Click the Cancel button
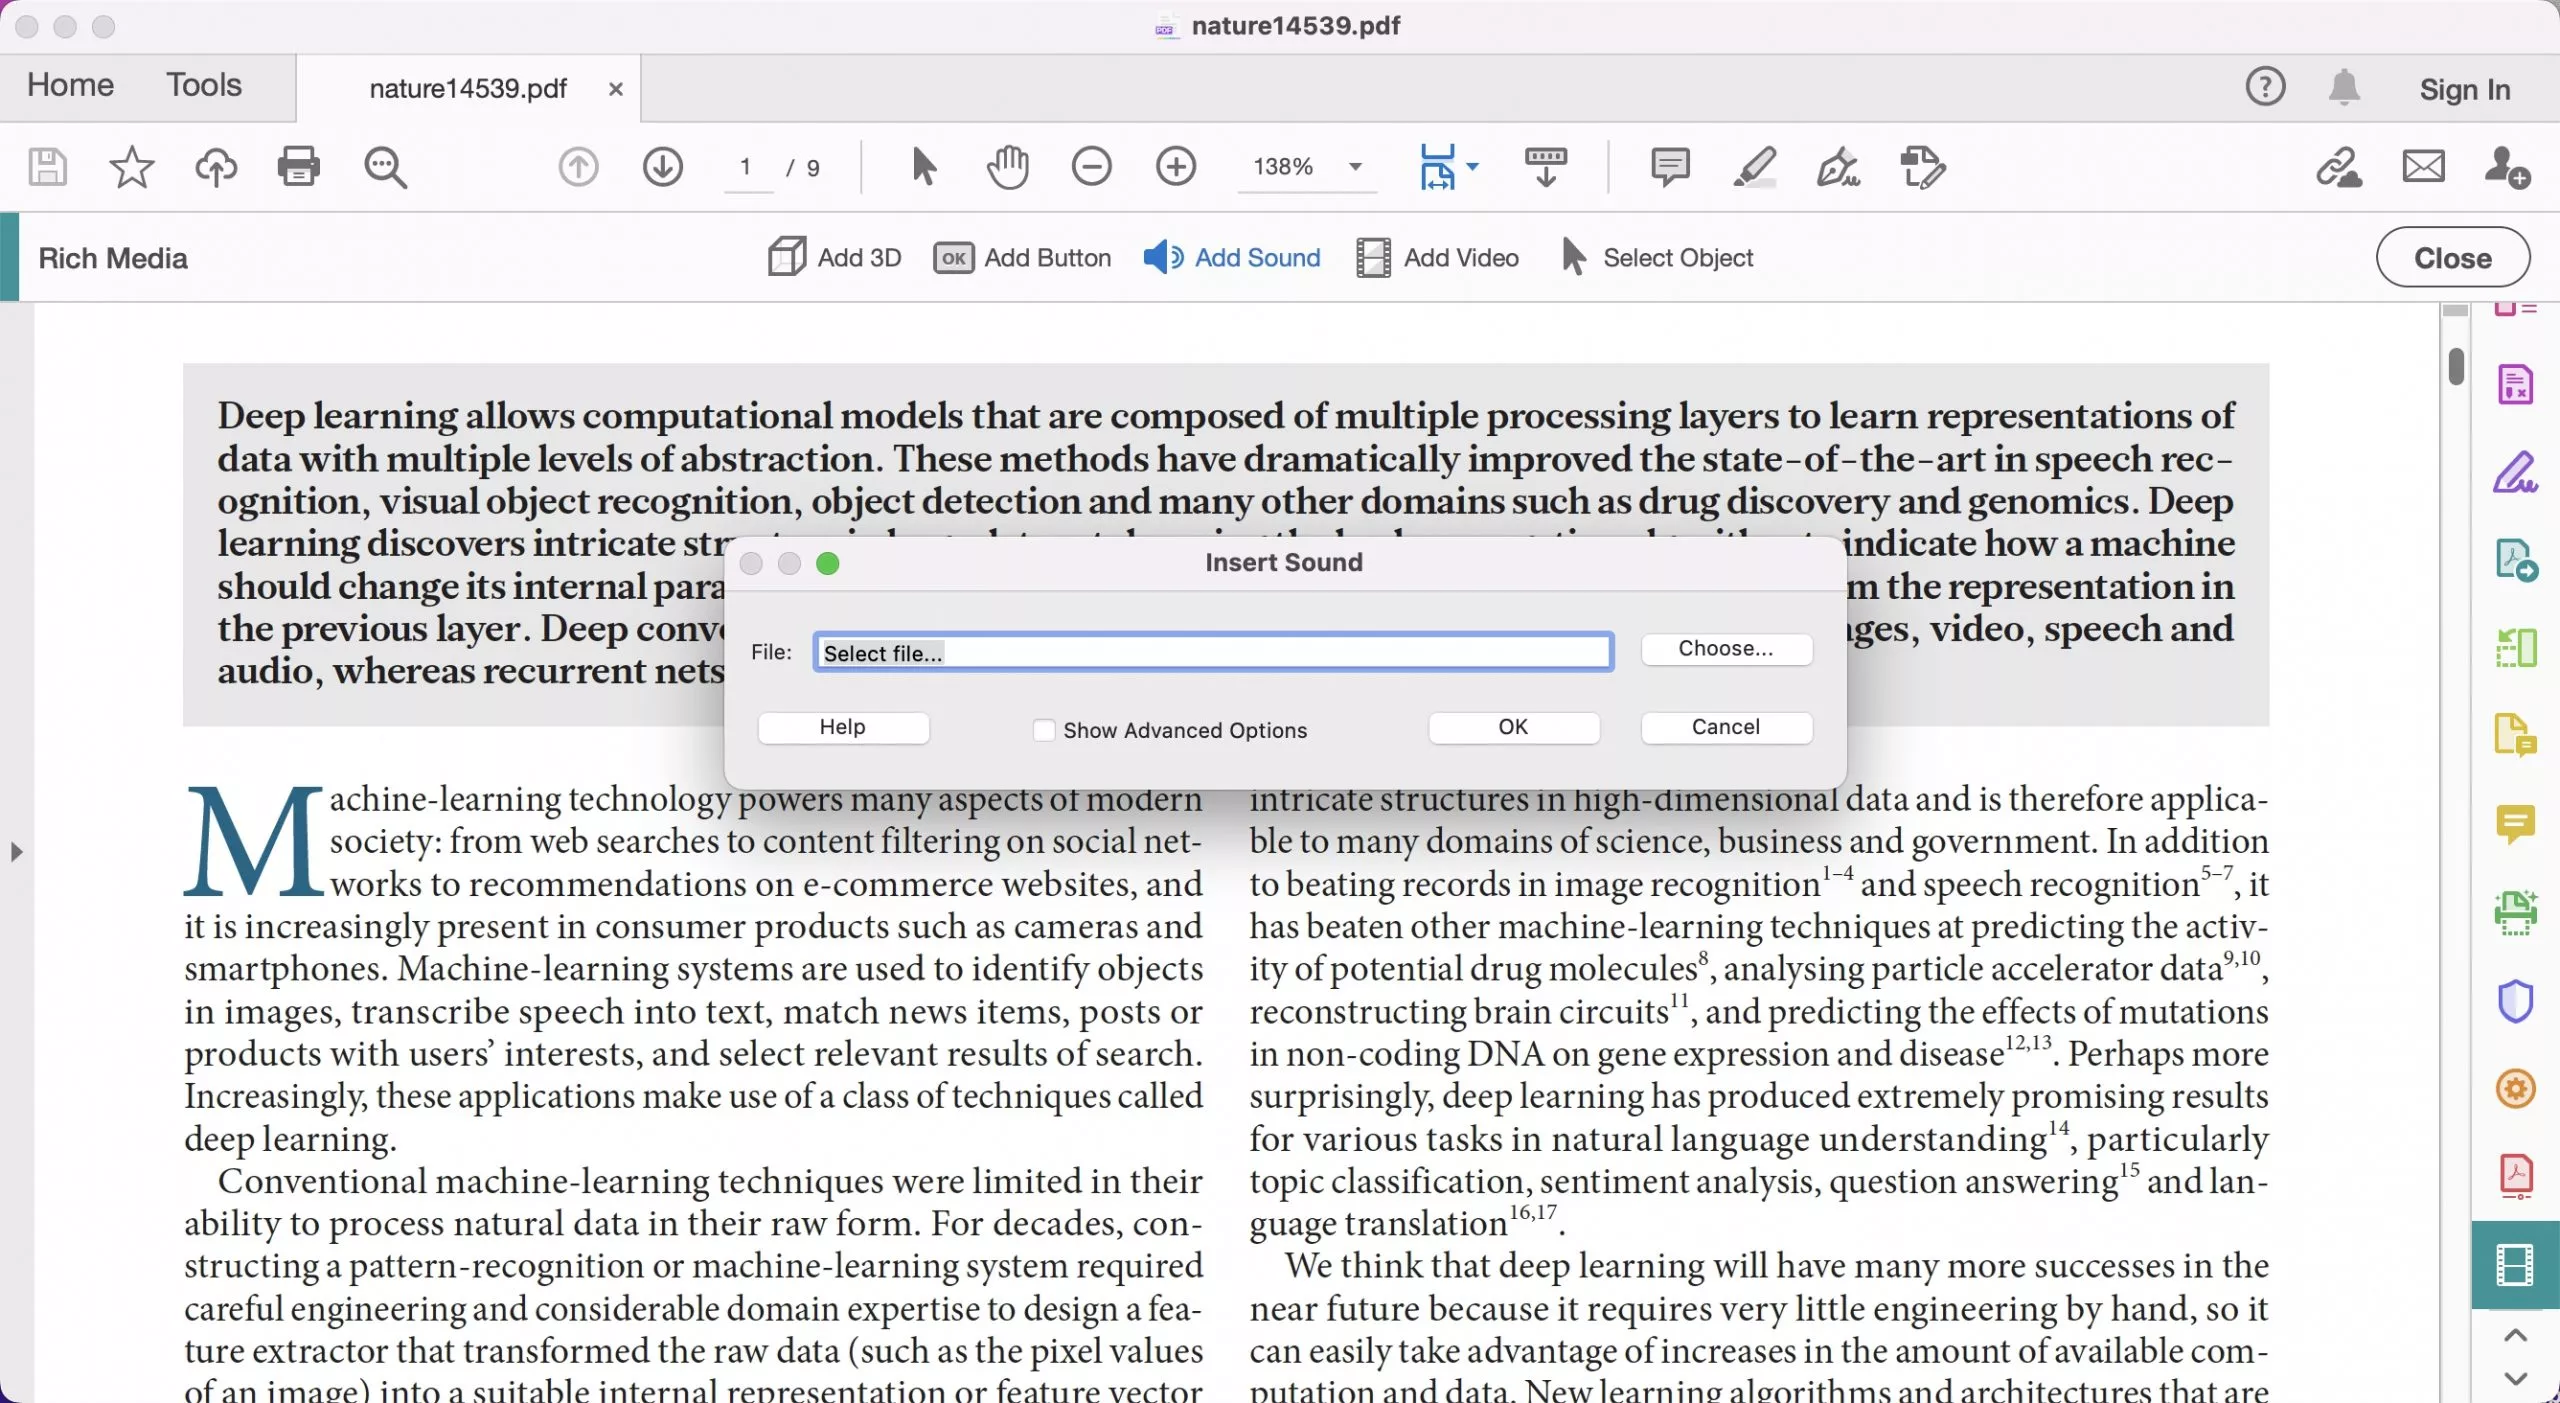 tap(1724, 726)
